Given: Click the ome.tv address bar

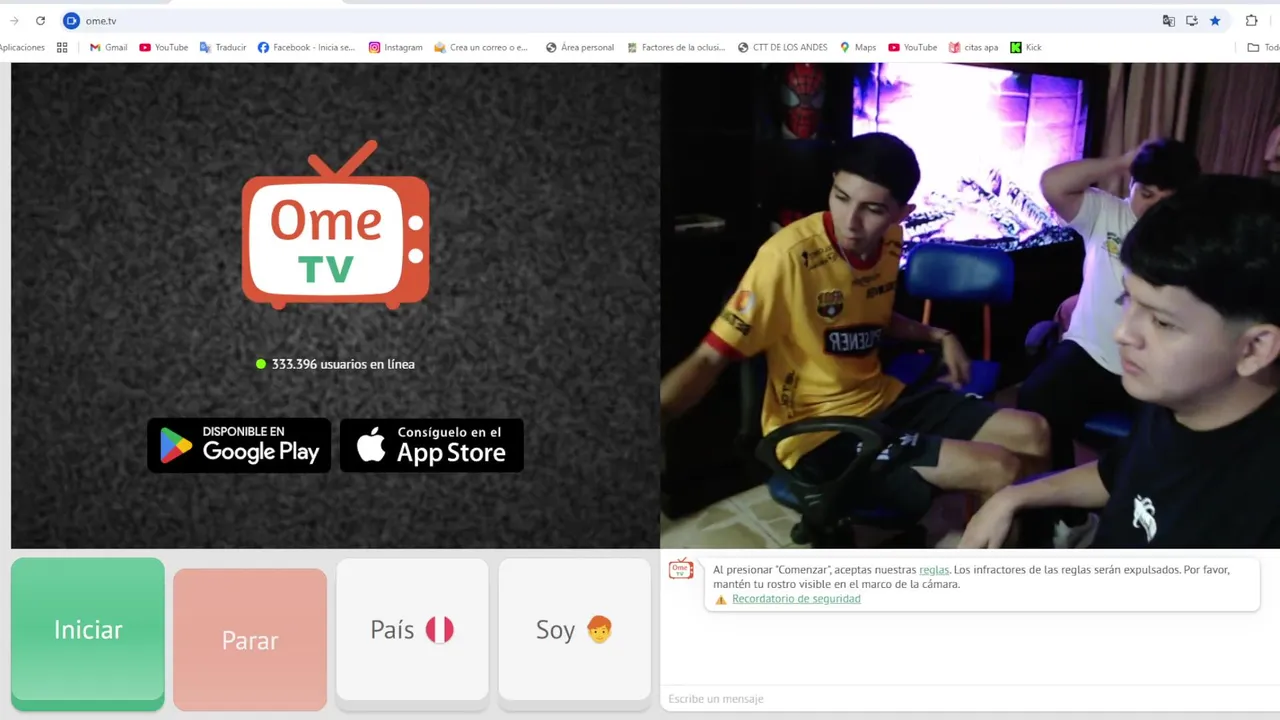Looking at the screenshot, I should pyautogui.click(x=600, y=20).
